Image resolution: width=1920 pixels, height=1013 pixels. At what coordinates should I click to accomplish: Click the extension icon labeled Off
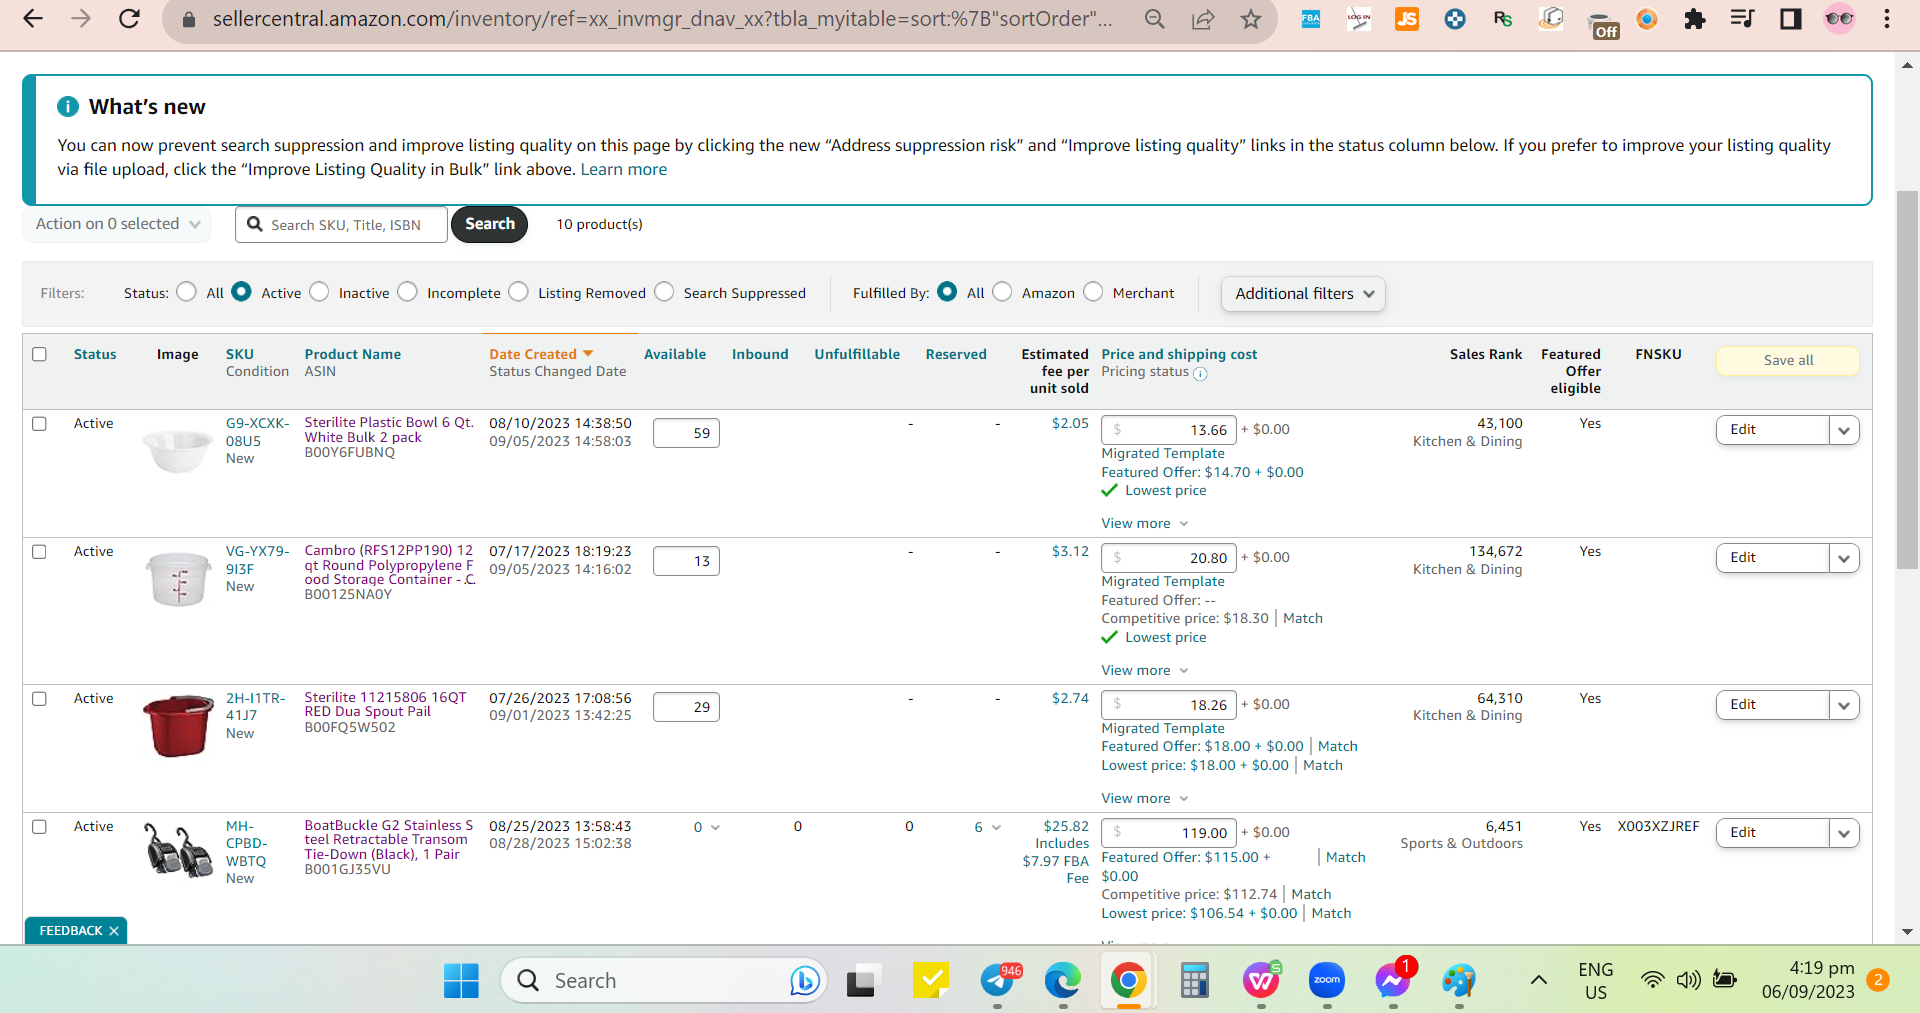[1604, 25]
